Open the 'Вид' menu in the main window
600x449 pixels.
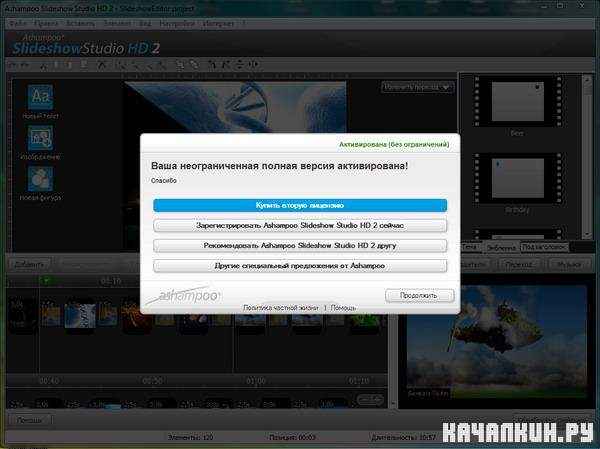(x=145, y=24)
